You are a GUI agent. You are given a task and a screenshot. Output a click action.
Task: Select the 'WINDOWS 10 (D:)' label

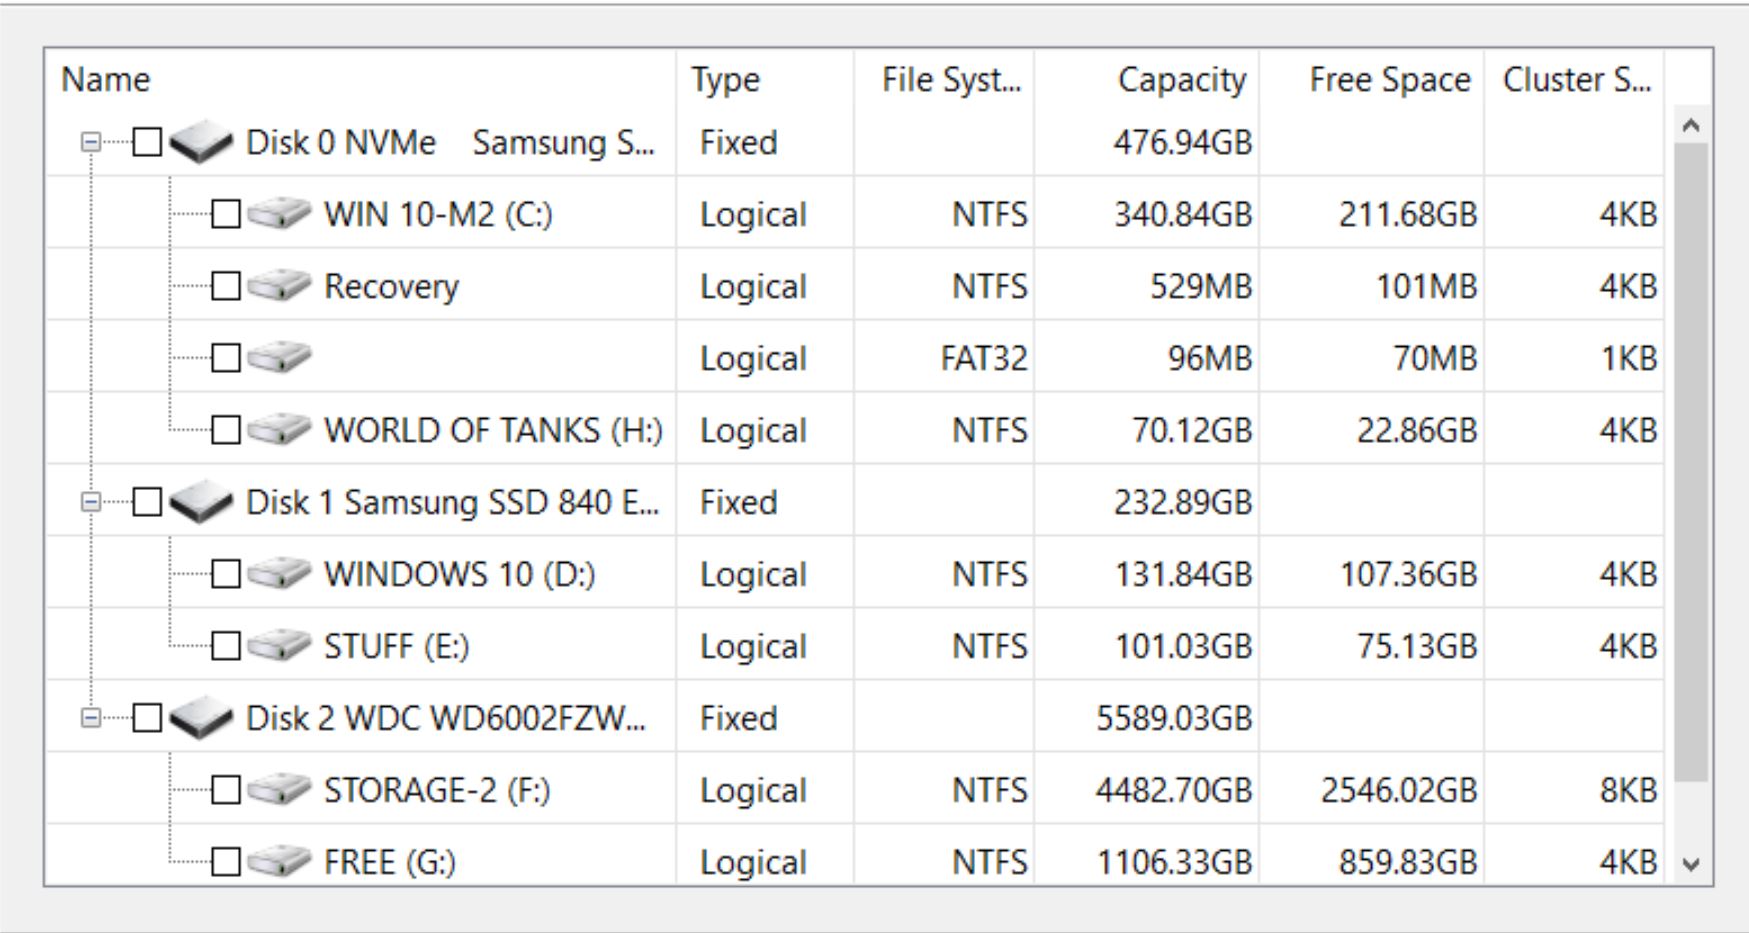coord(459,574)
